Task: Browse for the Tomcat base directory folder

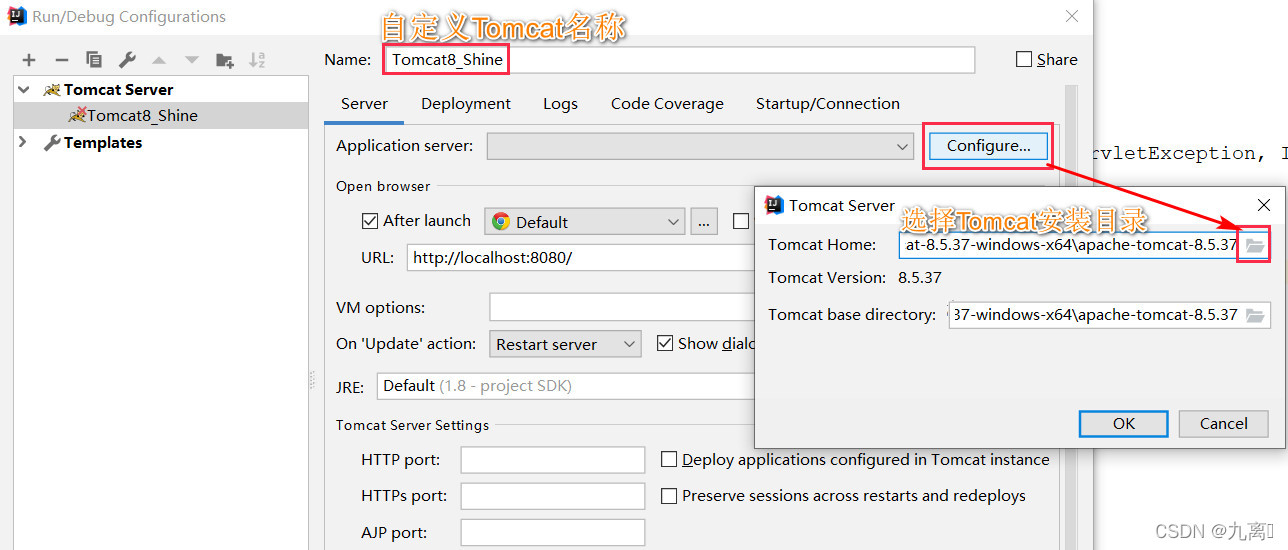Action: tap(1255, 315)
